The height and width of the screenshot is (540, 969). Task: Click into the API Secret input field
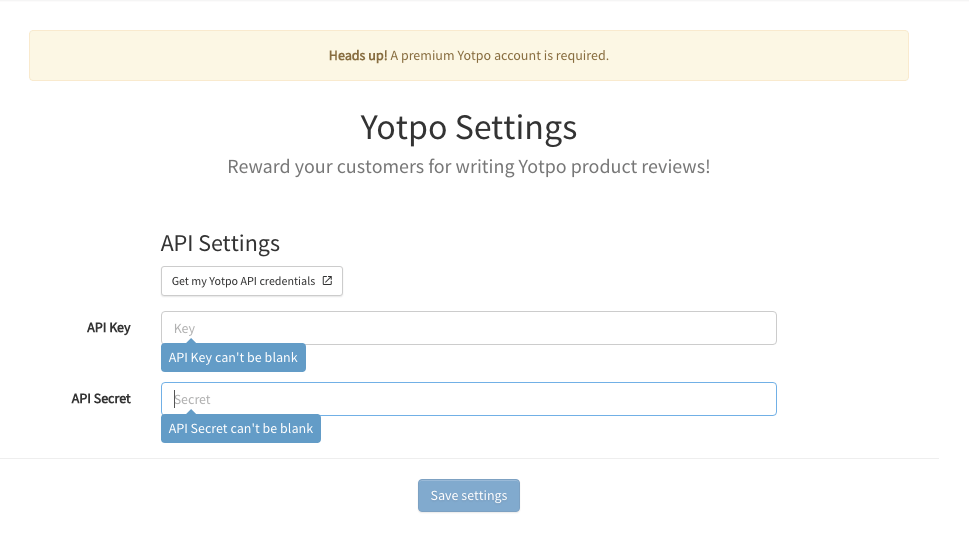(x=468, y=399)
